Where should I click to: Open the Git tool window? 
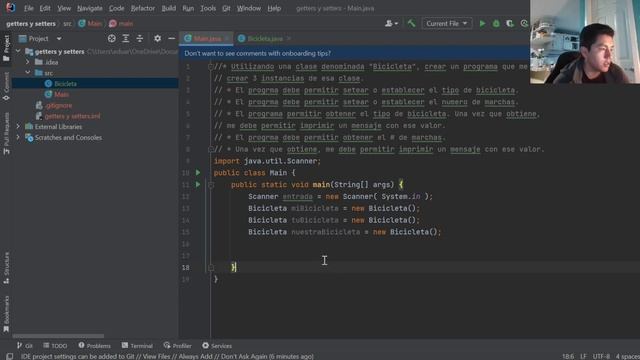tap(24, 346)
